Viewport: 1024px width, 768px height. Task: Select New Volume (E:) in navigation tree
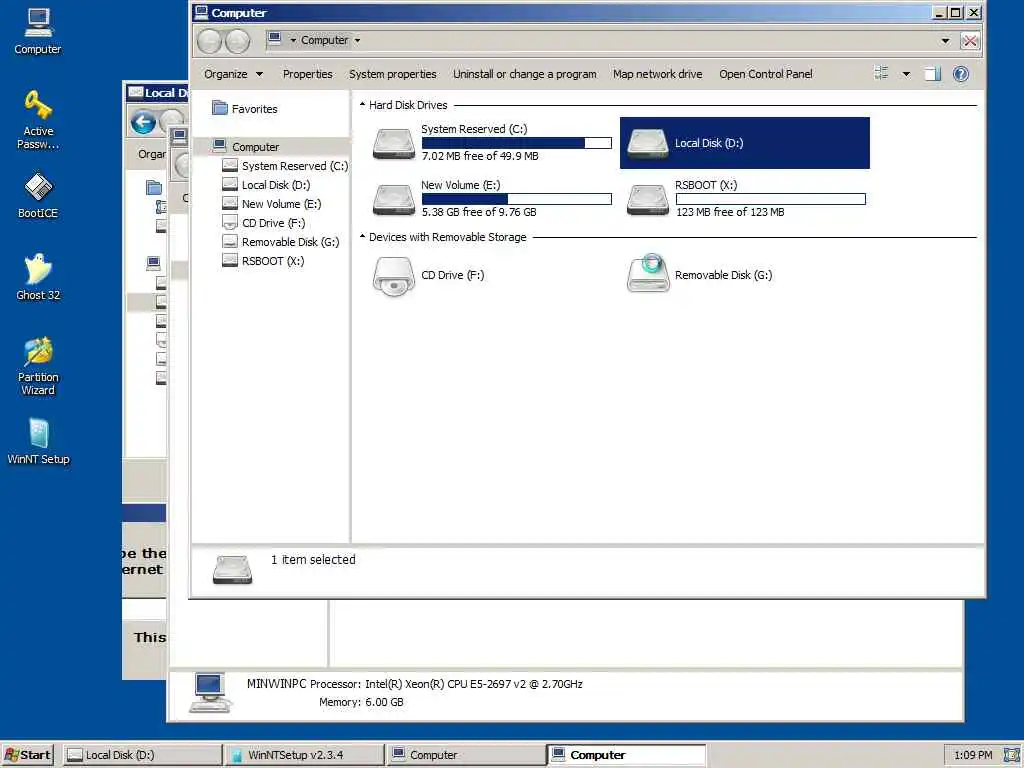click(272, 204)
